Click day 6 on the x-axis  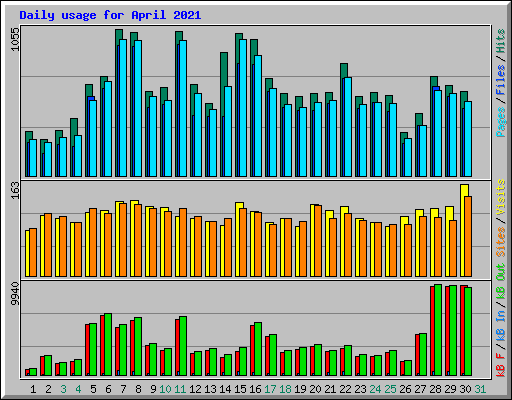(108, 389)
